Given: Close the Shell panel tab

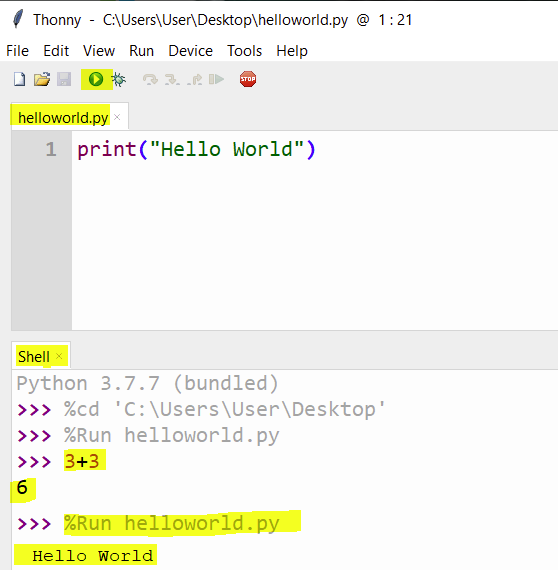Looking at the screenshot, I should 59,356.
